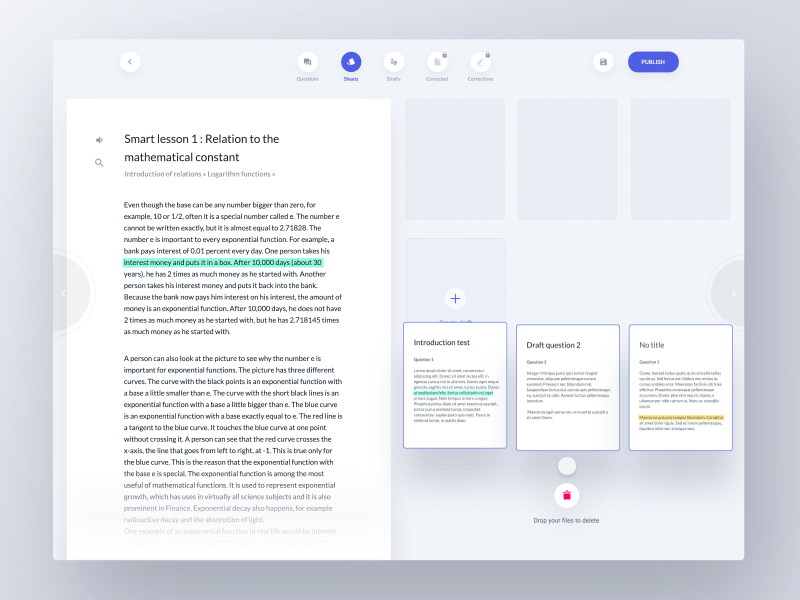The width and height of the screenshot is (800, 600).
Task: Open the Draft question 2 card
Action: [568, 387]
